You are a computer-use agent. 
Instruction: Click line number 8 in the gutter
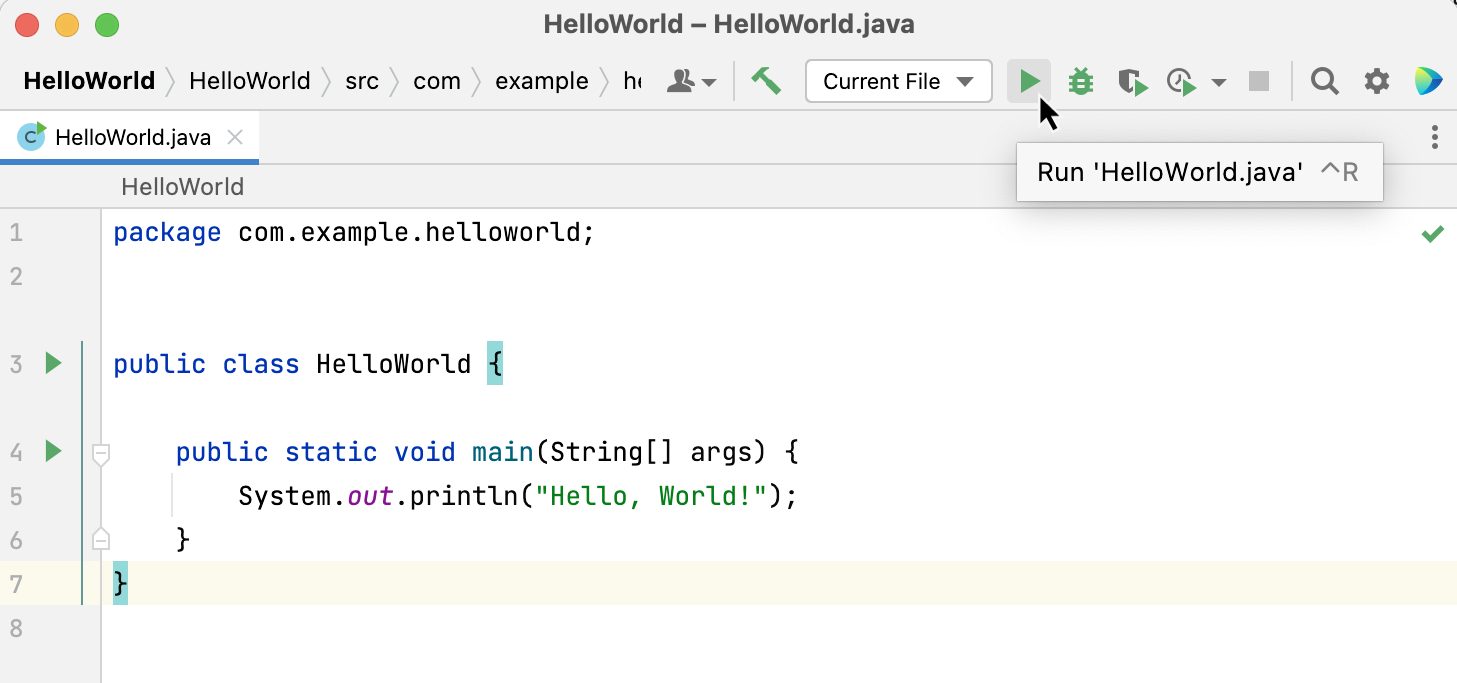tap(16, 628)
